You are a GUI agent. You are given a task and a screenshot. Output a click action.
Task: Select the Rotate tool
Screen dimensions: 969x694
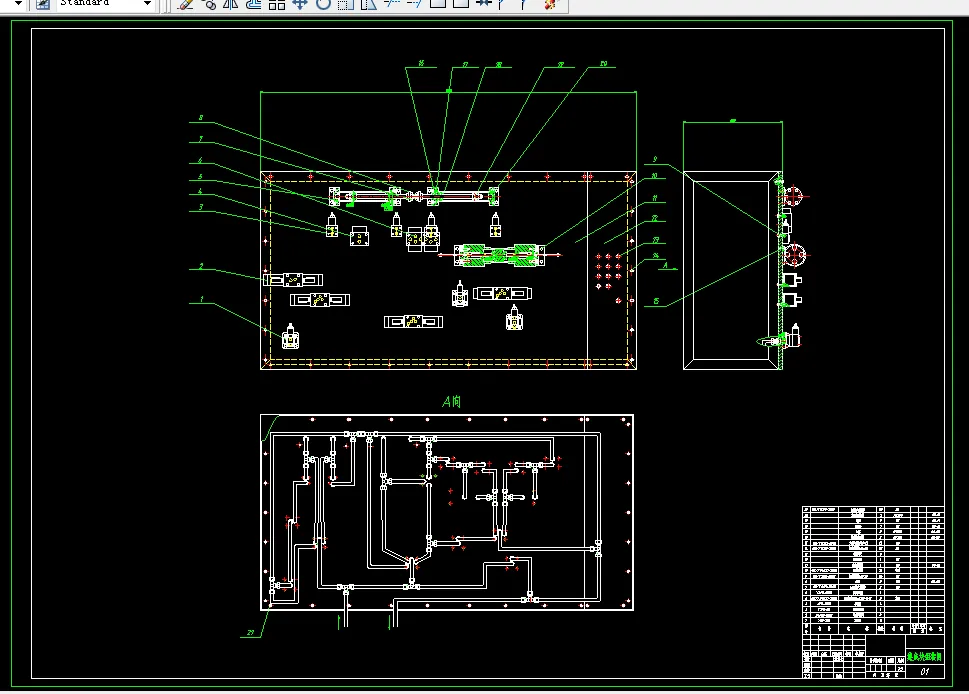[323, 4]
